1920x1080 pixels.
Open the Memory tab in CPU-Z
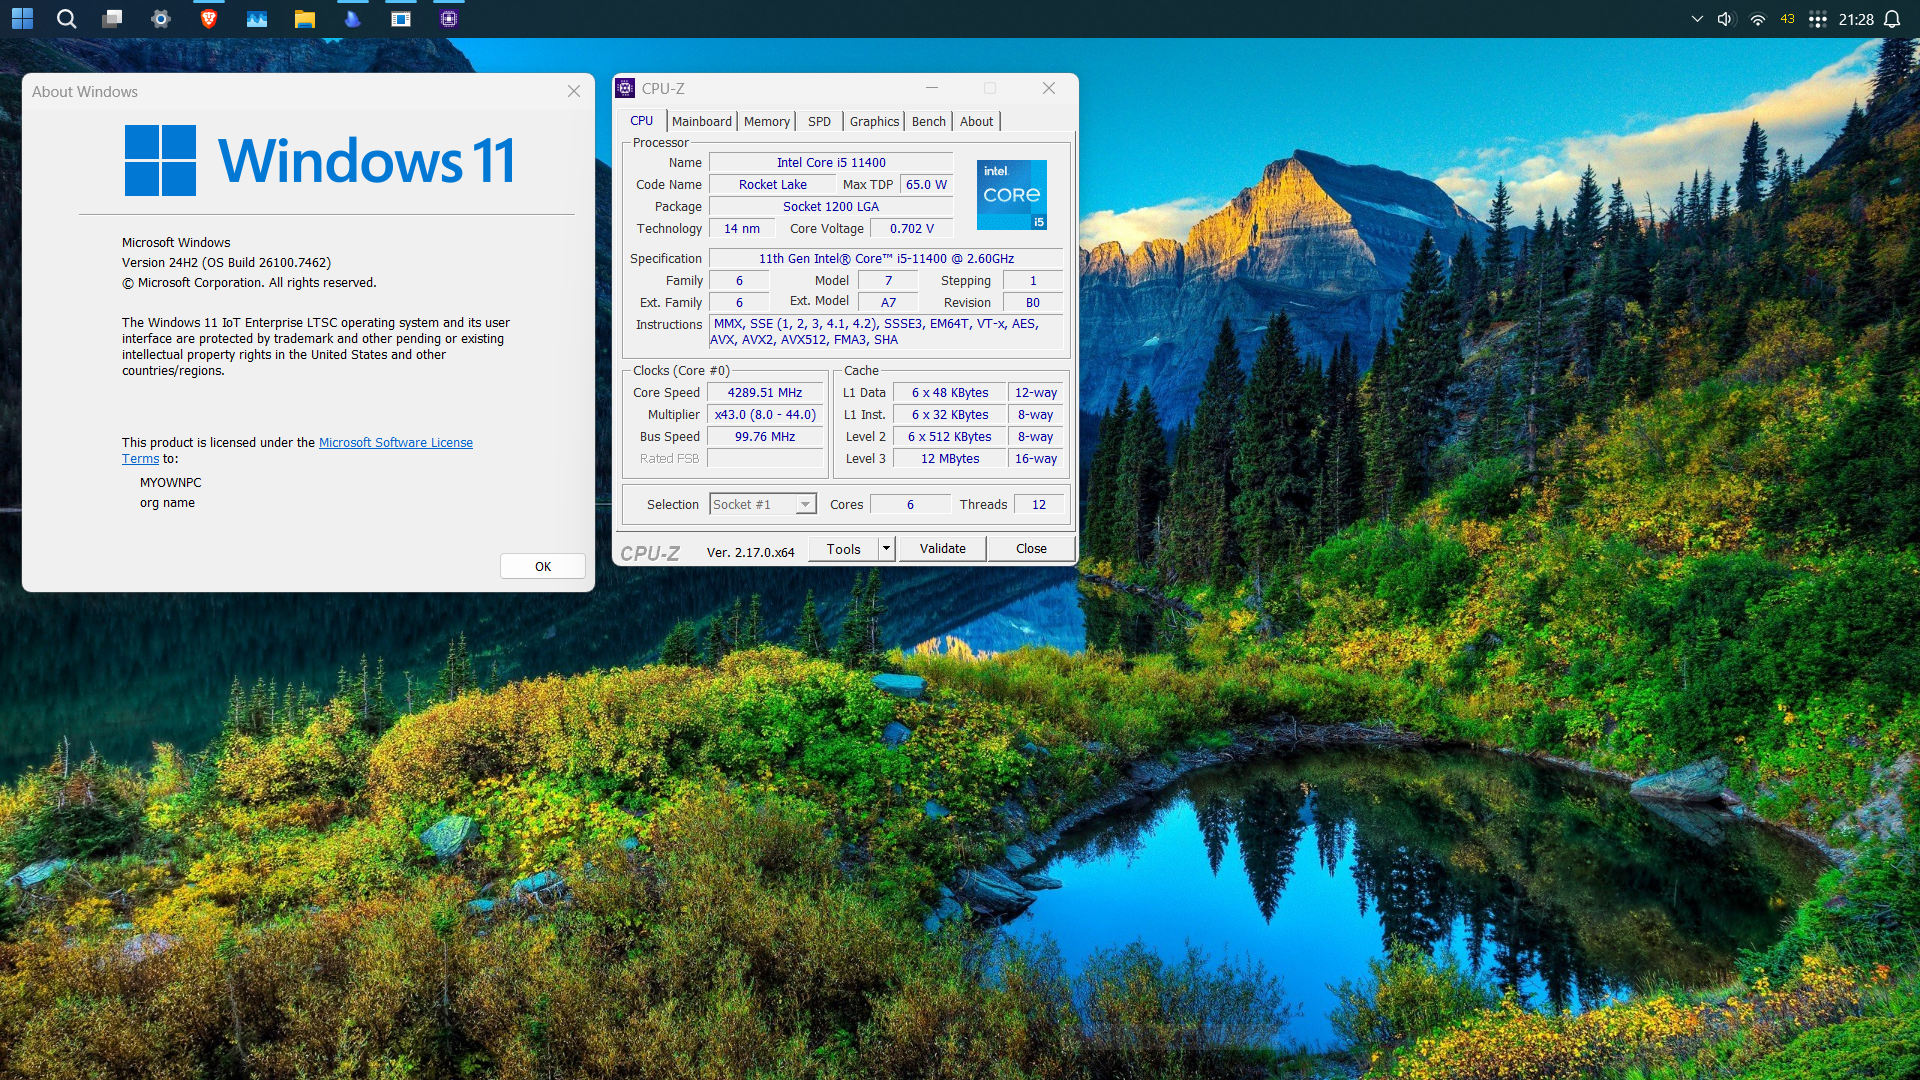click(766, 121)
